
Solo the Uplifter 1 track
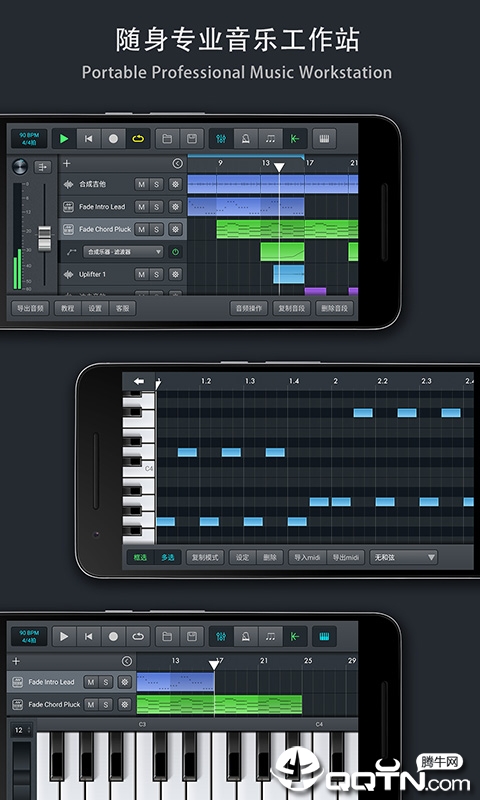click(157, 274)
